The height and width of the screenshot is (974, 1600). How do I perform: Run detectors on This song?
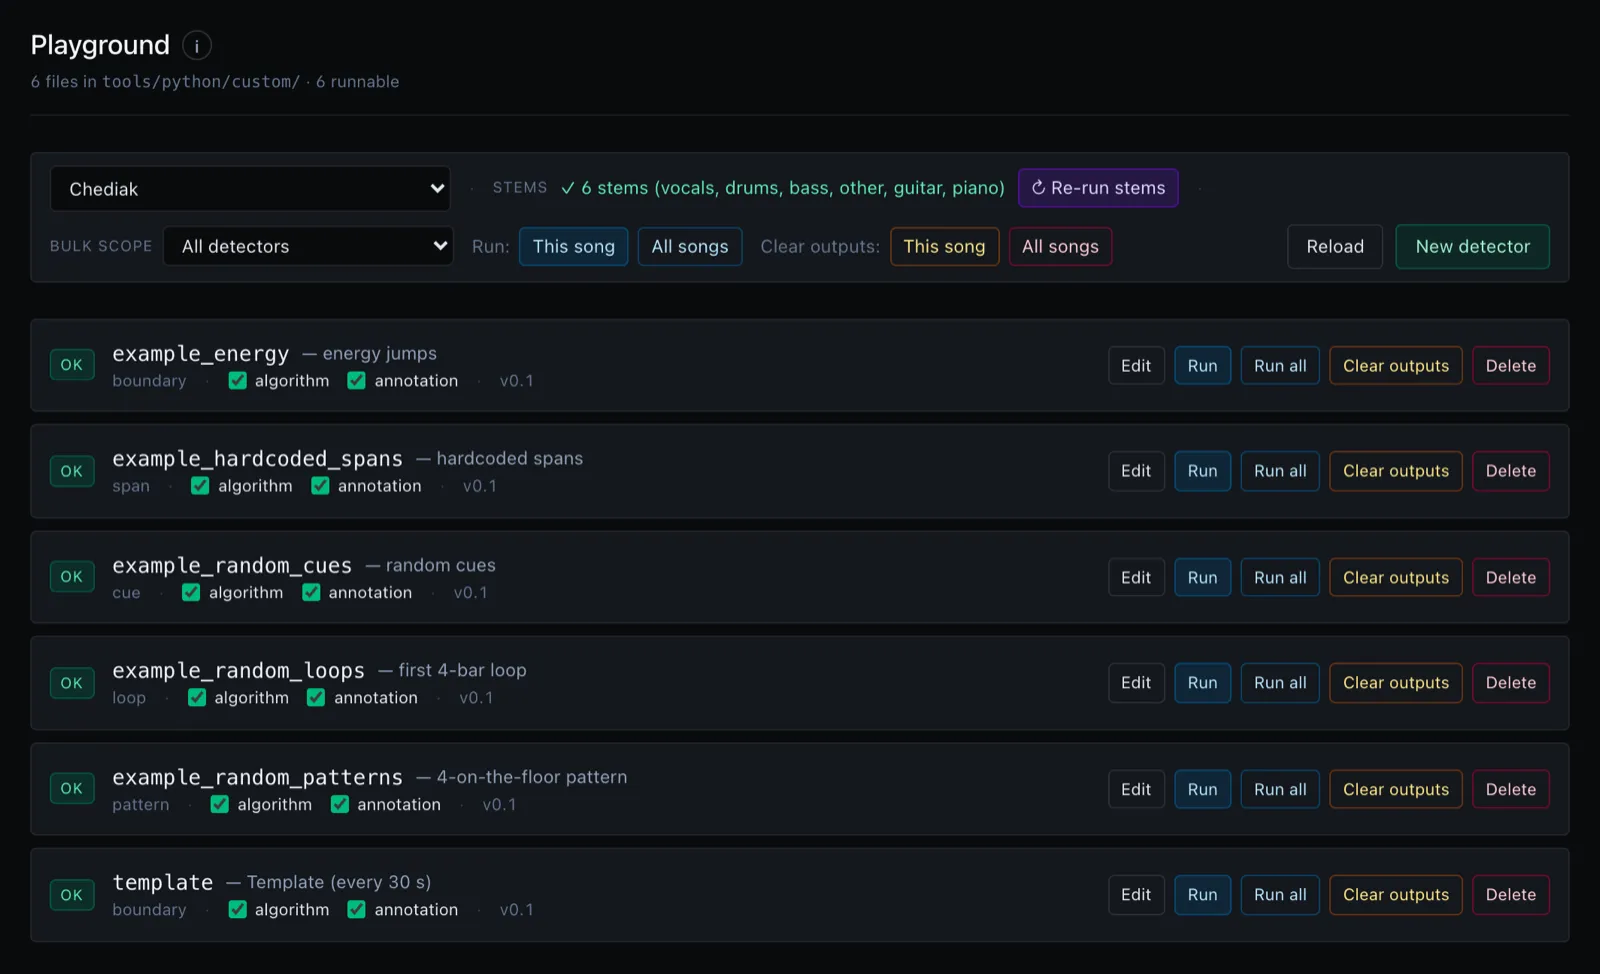574,247
